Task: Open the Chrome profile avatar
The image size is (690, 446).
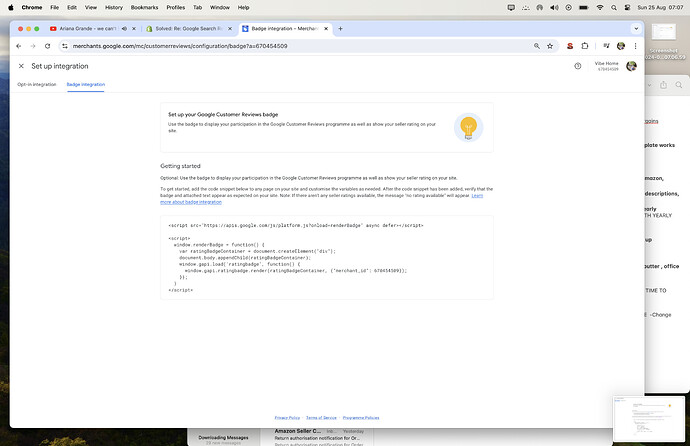Action: click(x=621, y=46)
